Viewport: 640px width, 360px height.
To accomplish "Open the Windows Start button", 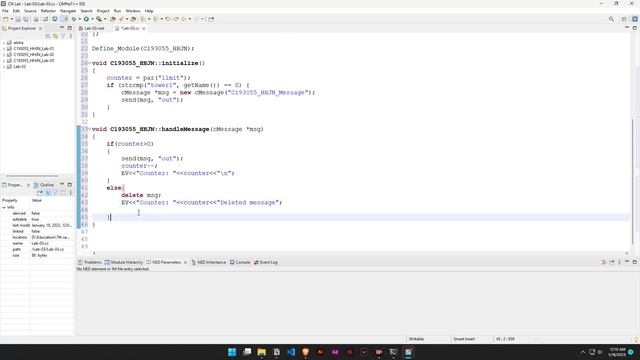I will pyautogui.click(x=232, y=352).
